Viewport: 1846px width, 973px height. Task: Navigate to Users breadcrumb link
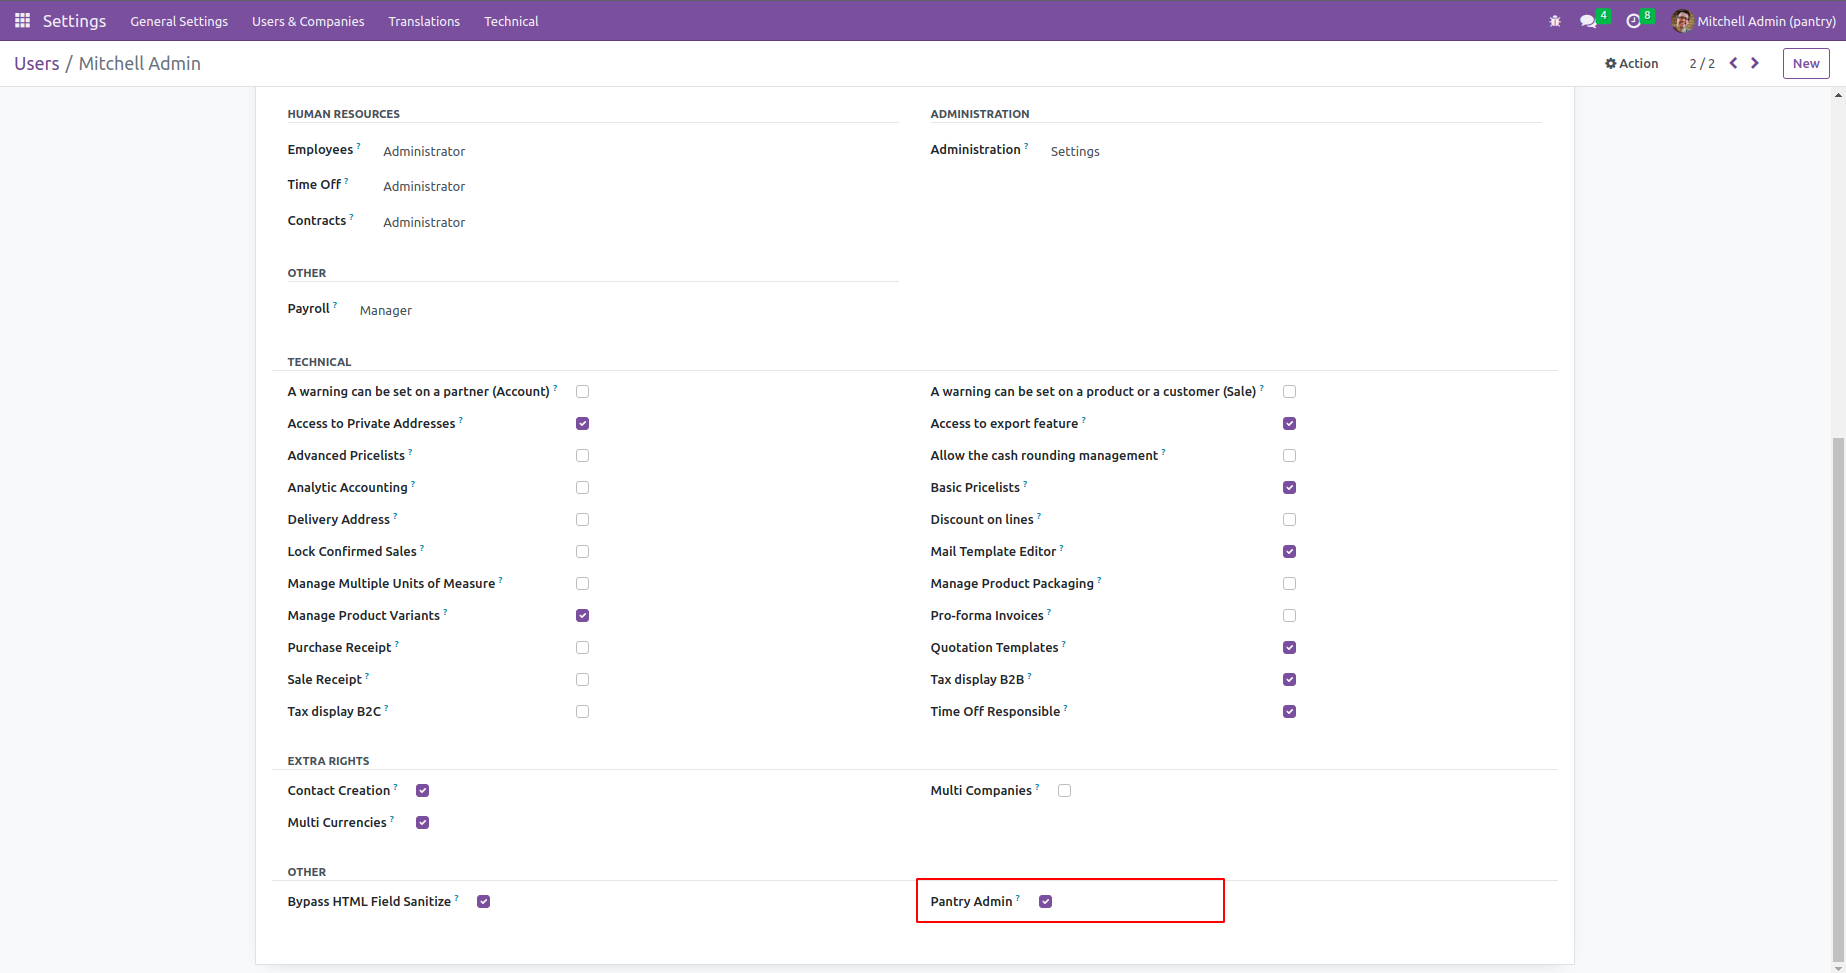point(37,63)
